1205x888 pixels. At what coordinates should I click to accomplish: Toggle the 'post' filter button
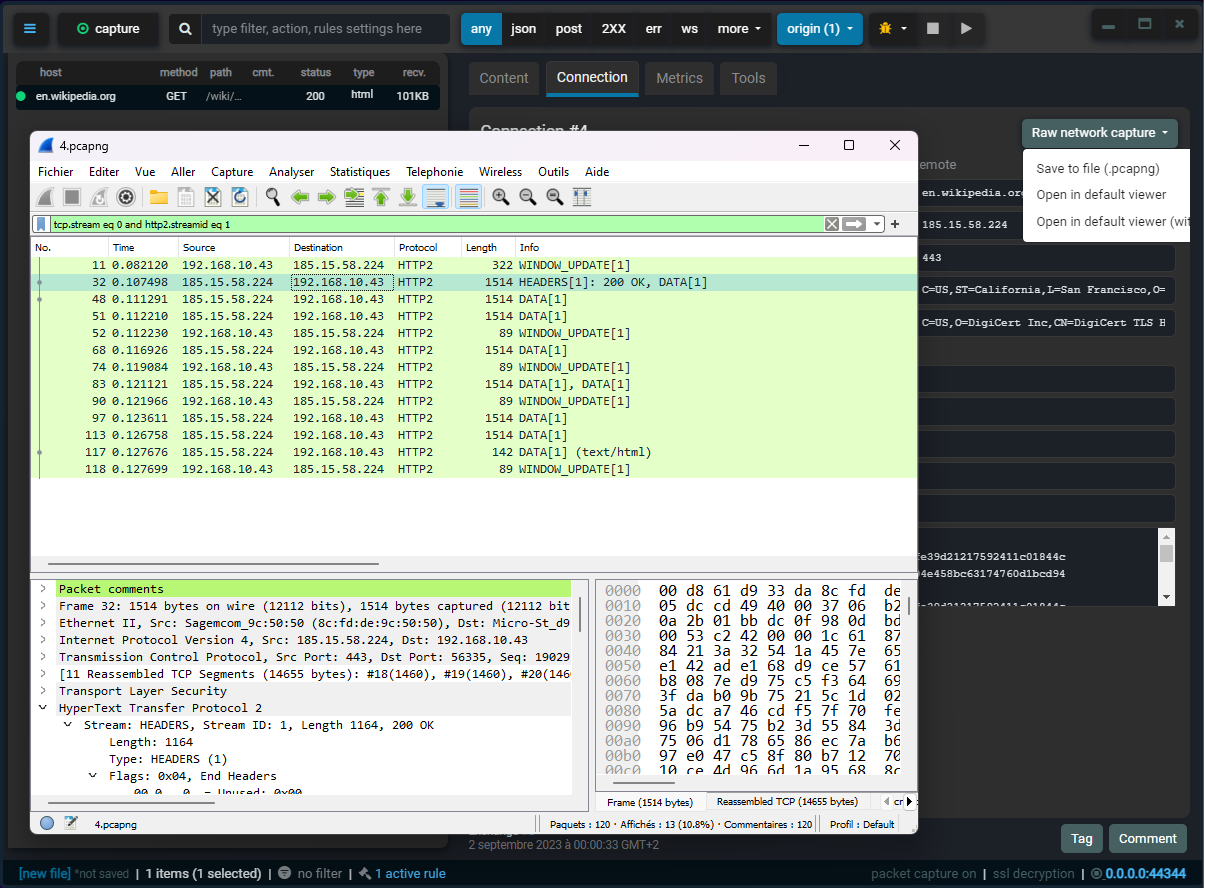coord(569,29)
